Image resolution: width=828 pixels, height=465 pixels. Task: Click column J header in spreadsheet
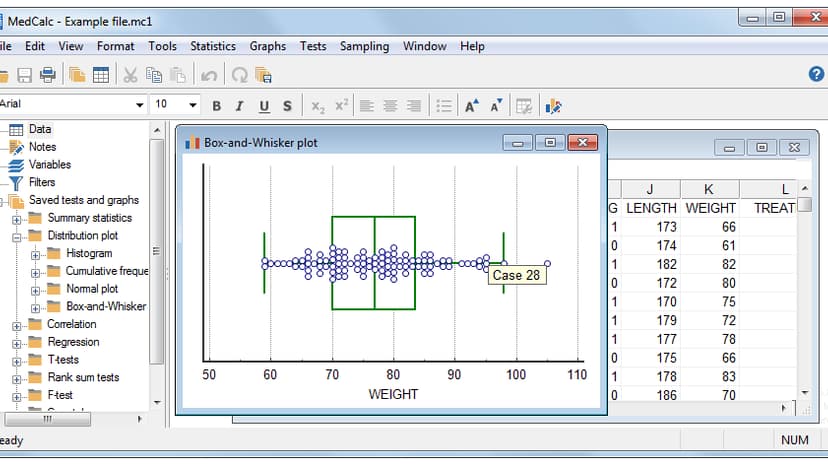[650, 189]
